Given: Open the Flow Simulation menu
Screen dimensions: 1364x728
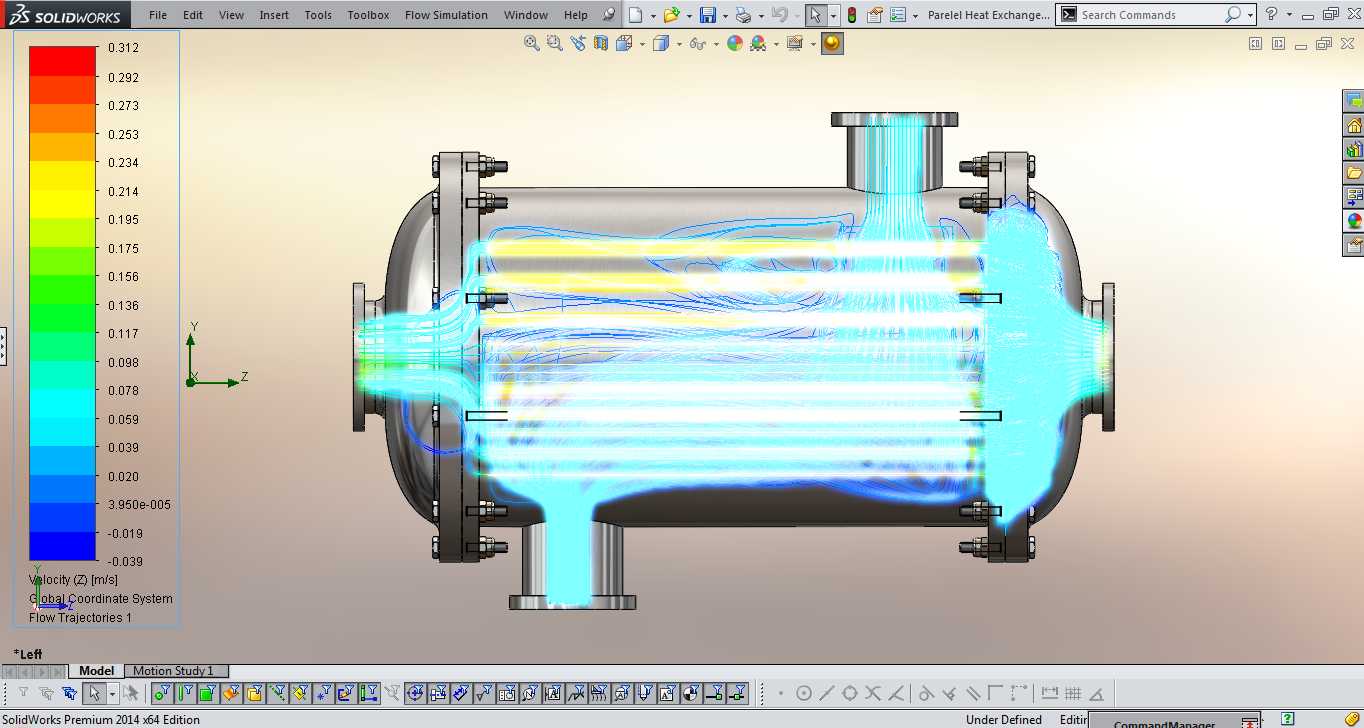Looking at the screenshot, I should [446, 15].
